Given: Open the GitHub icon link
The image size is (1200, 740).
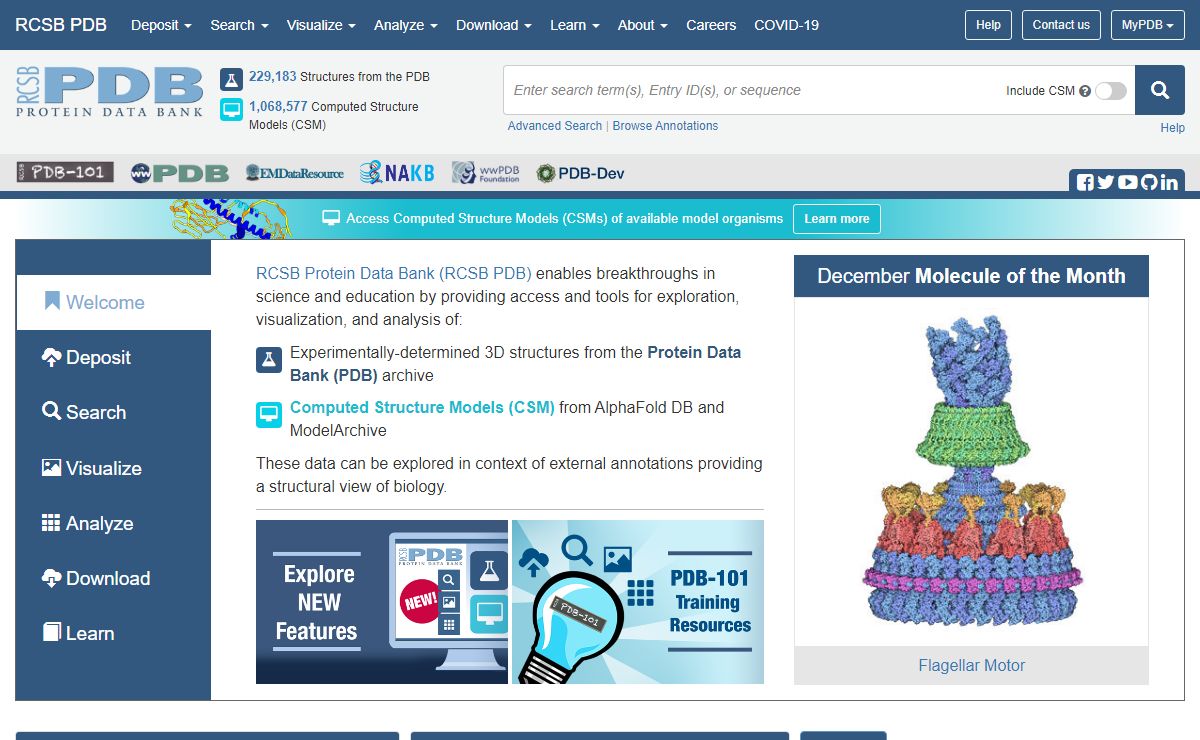Looking at the screenshot, I should point(1148,183).
